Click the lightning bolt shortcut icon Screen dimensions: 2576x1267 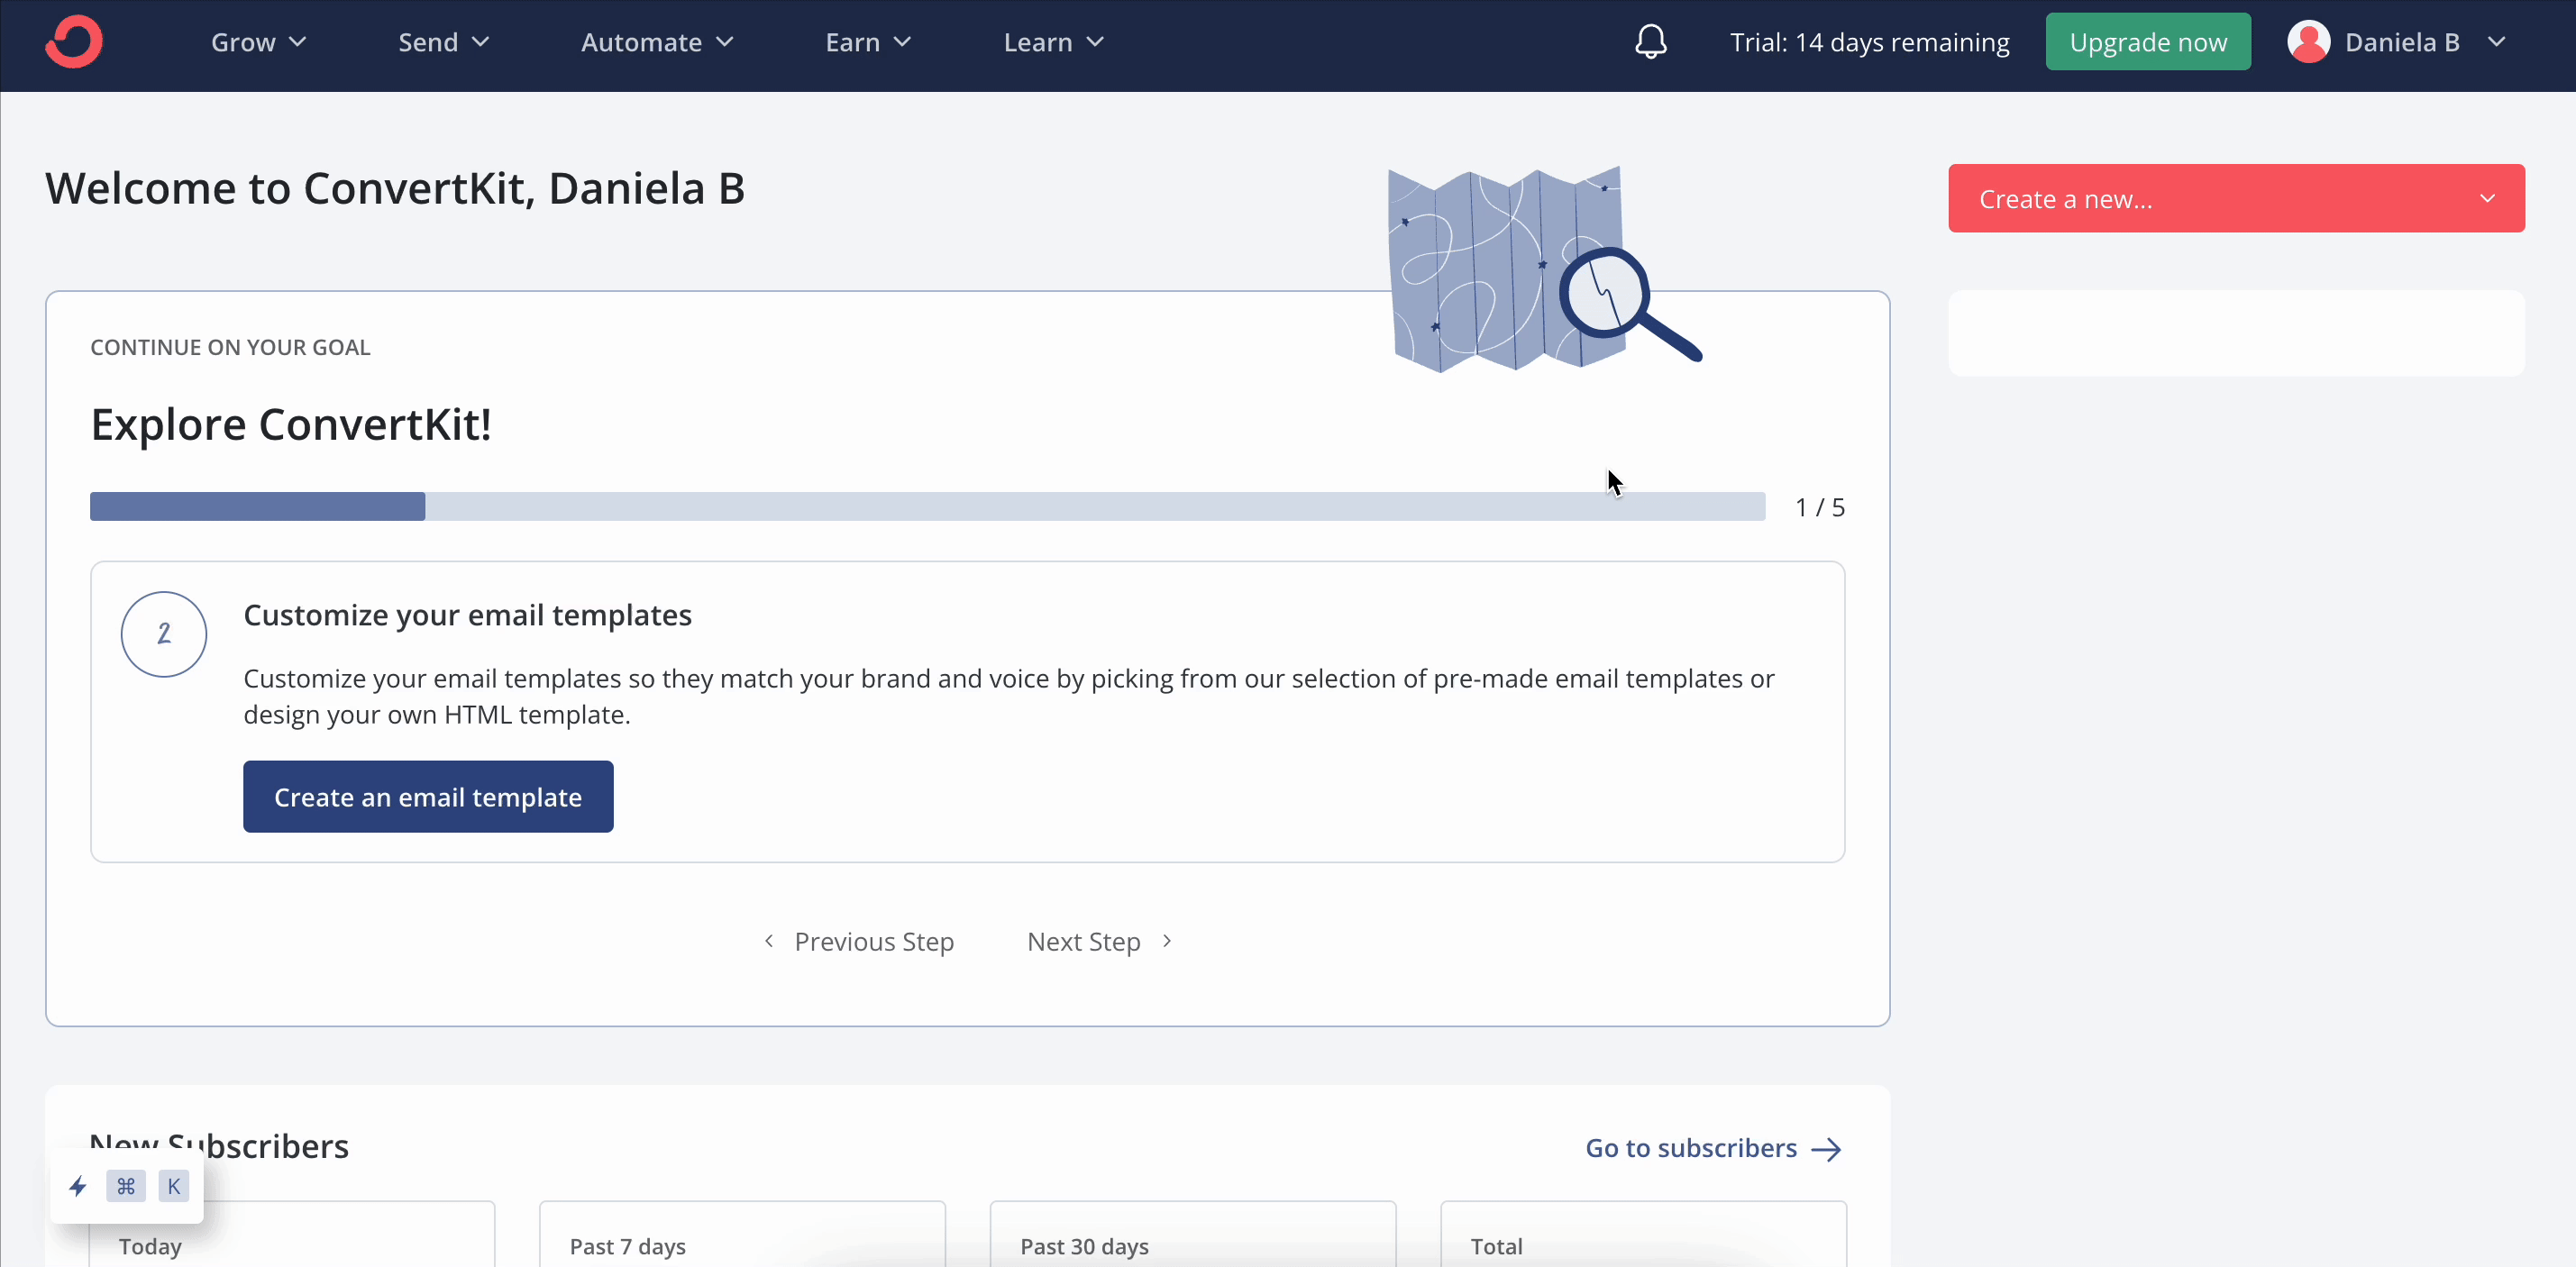[78, 1186]
